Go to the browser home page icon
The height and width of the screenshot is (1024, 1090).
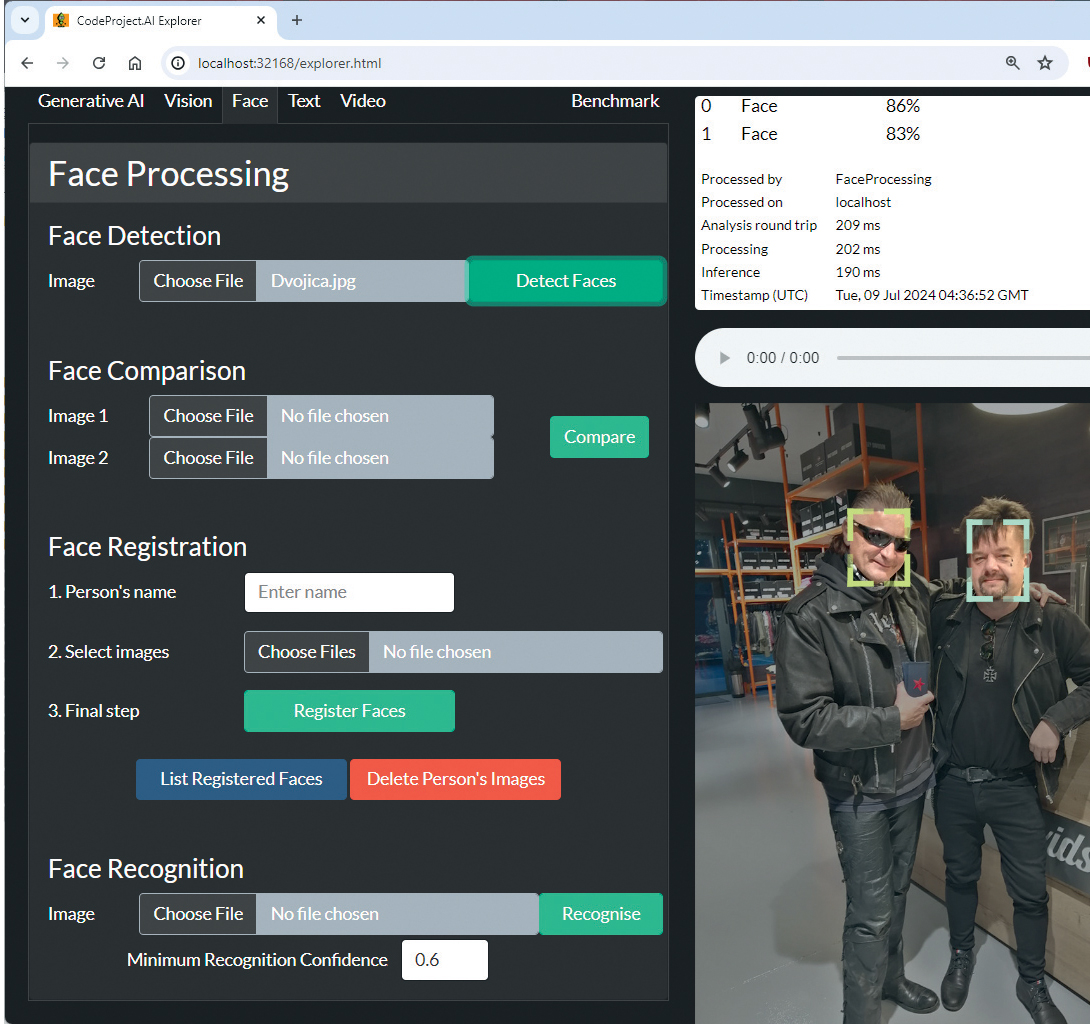click(135, 63)
